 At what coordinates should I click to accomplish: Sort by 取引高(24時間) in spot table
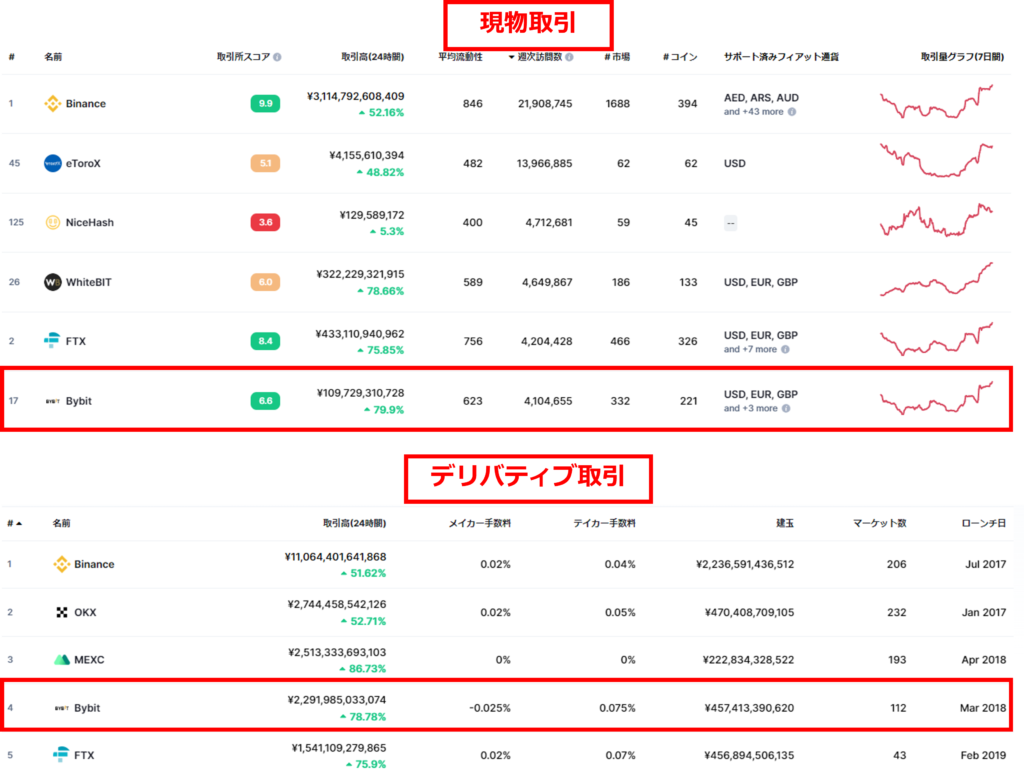(x=372, y=57)
